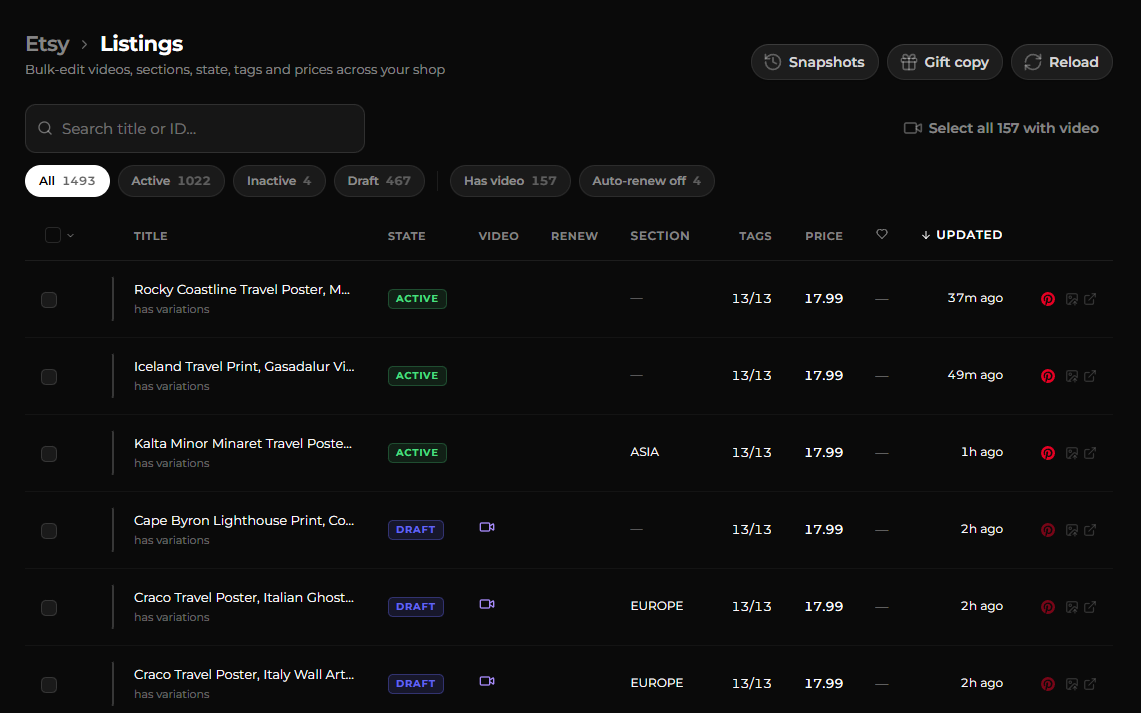Open Kalta Minor Minaret listing externally
1141x713 pixels.
point(1090,453)
